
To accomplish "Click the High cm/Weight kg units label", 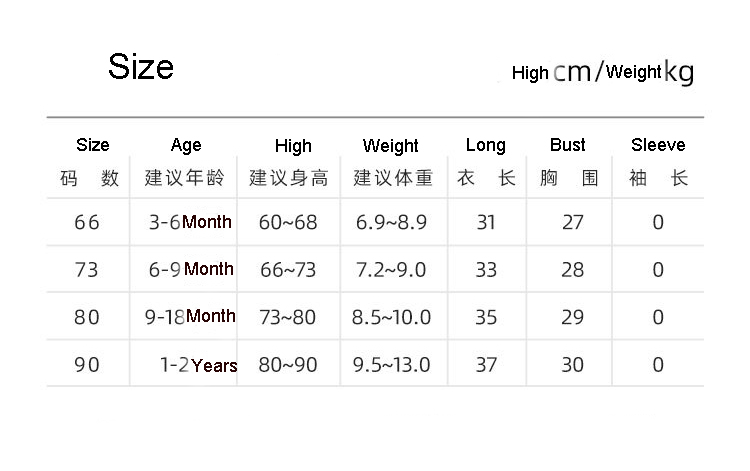I will point(602,72).
